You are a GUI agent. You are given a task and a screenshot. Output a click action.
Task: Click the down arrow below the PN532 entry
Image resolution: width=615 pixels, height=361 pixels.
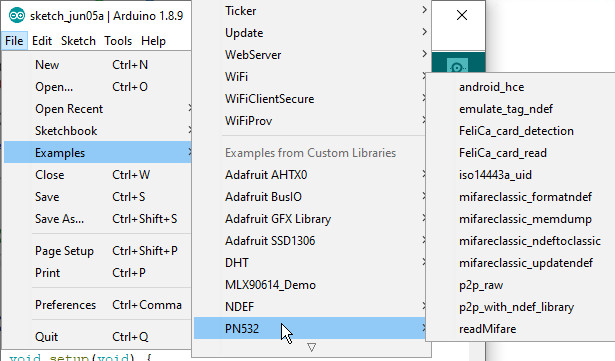click(311, 347)
